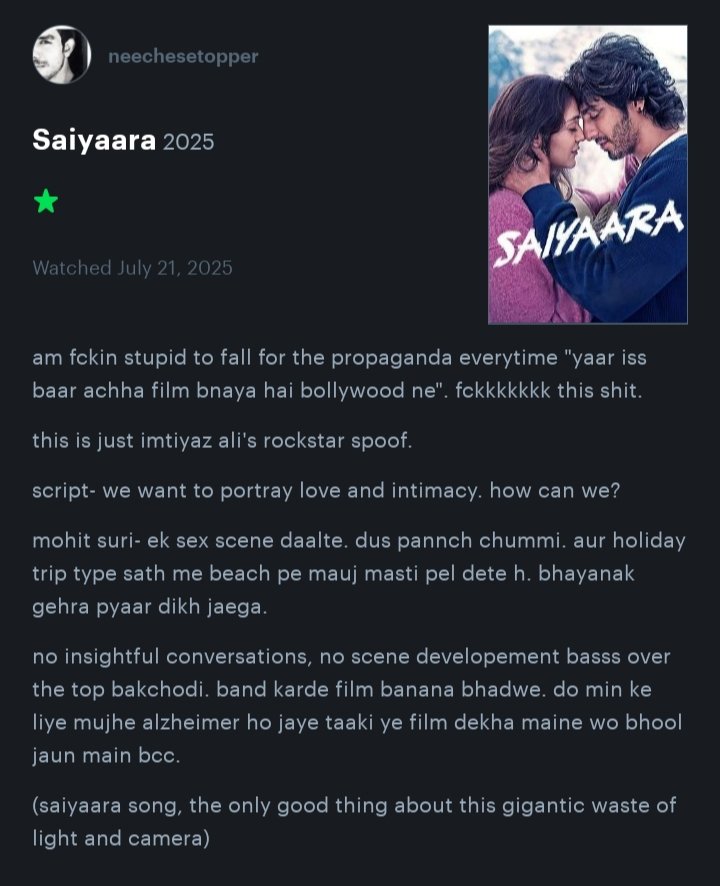Open the Saiyaara film title
720x886 pixels.
click(x=94, y=140)
